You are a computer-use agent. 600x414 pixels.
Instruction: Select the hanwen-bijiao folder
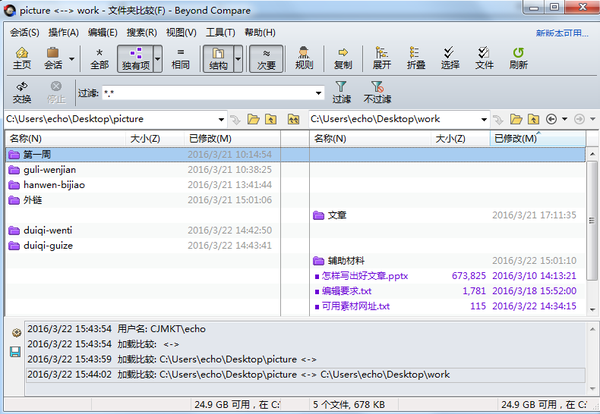pyautogui.click(x=46, y=185)
